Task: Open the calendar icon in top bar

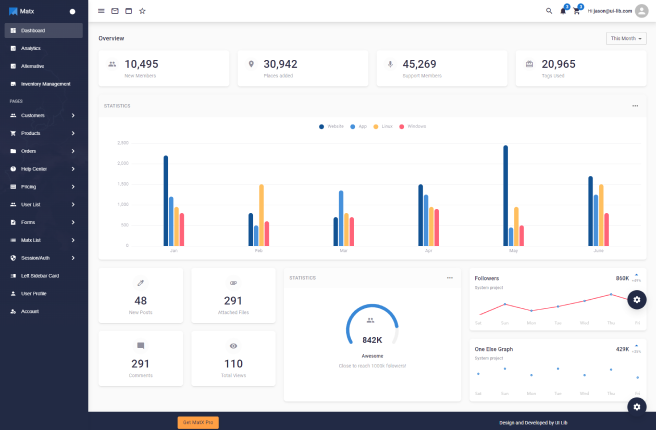Action: click(x=128, y=11)
